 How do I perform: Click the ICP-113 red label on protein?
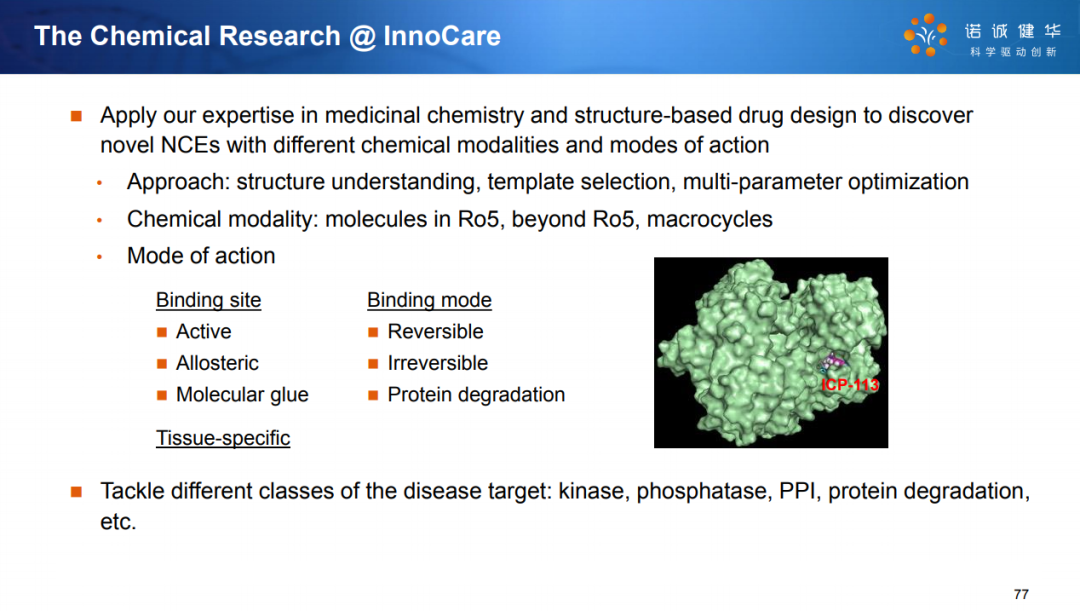click(850, 385)
